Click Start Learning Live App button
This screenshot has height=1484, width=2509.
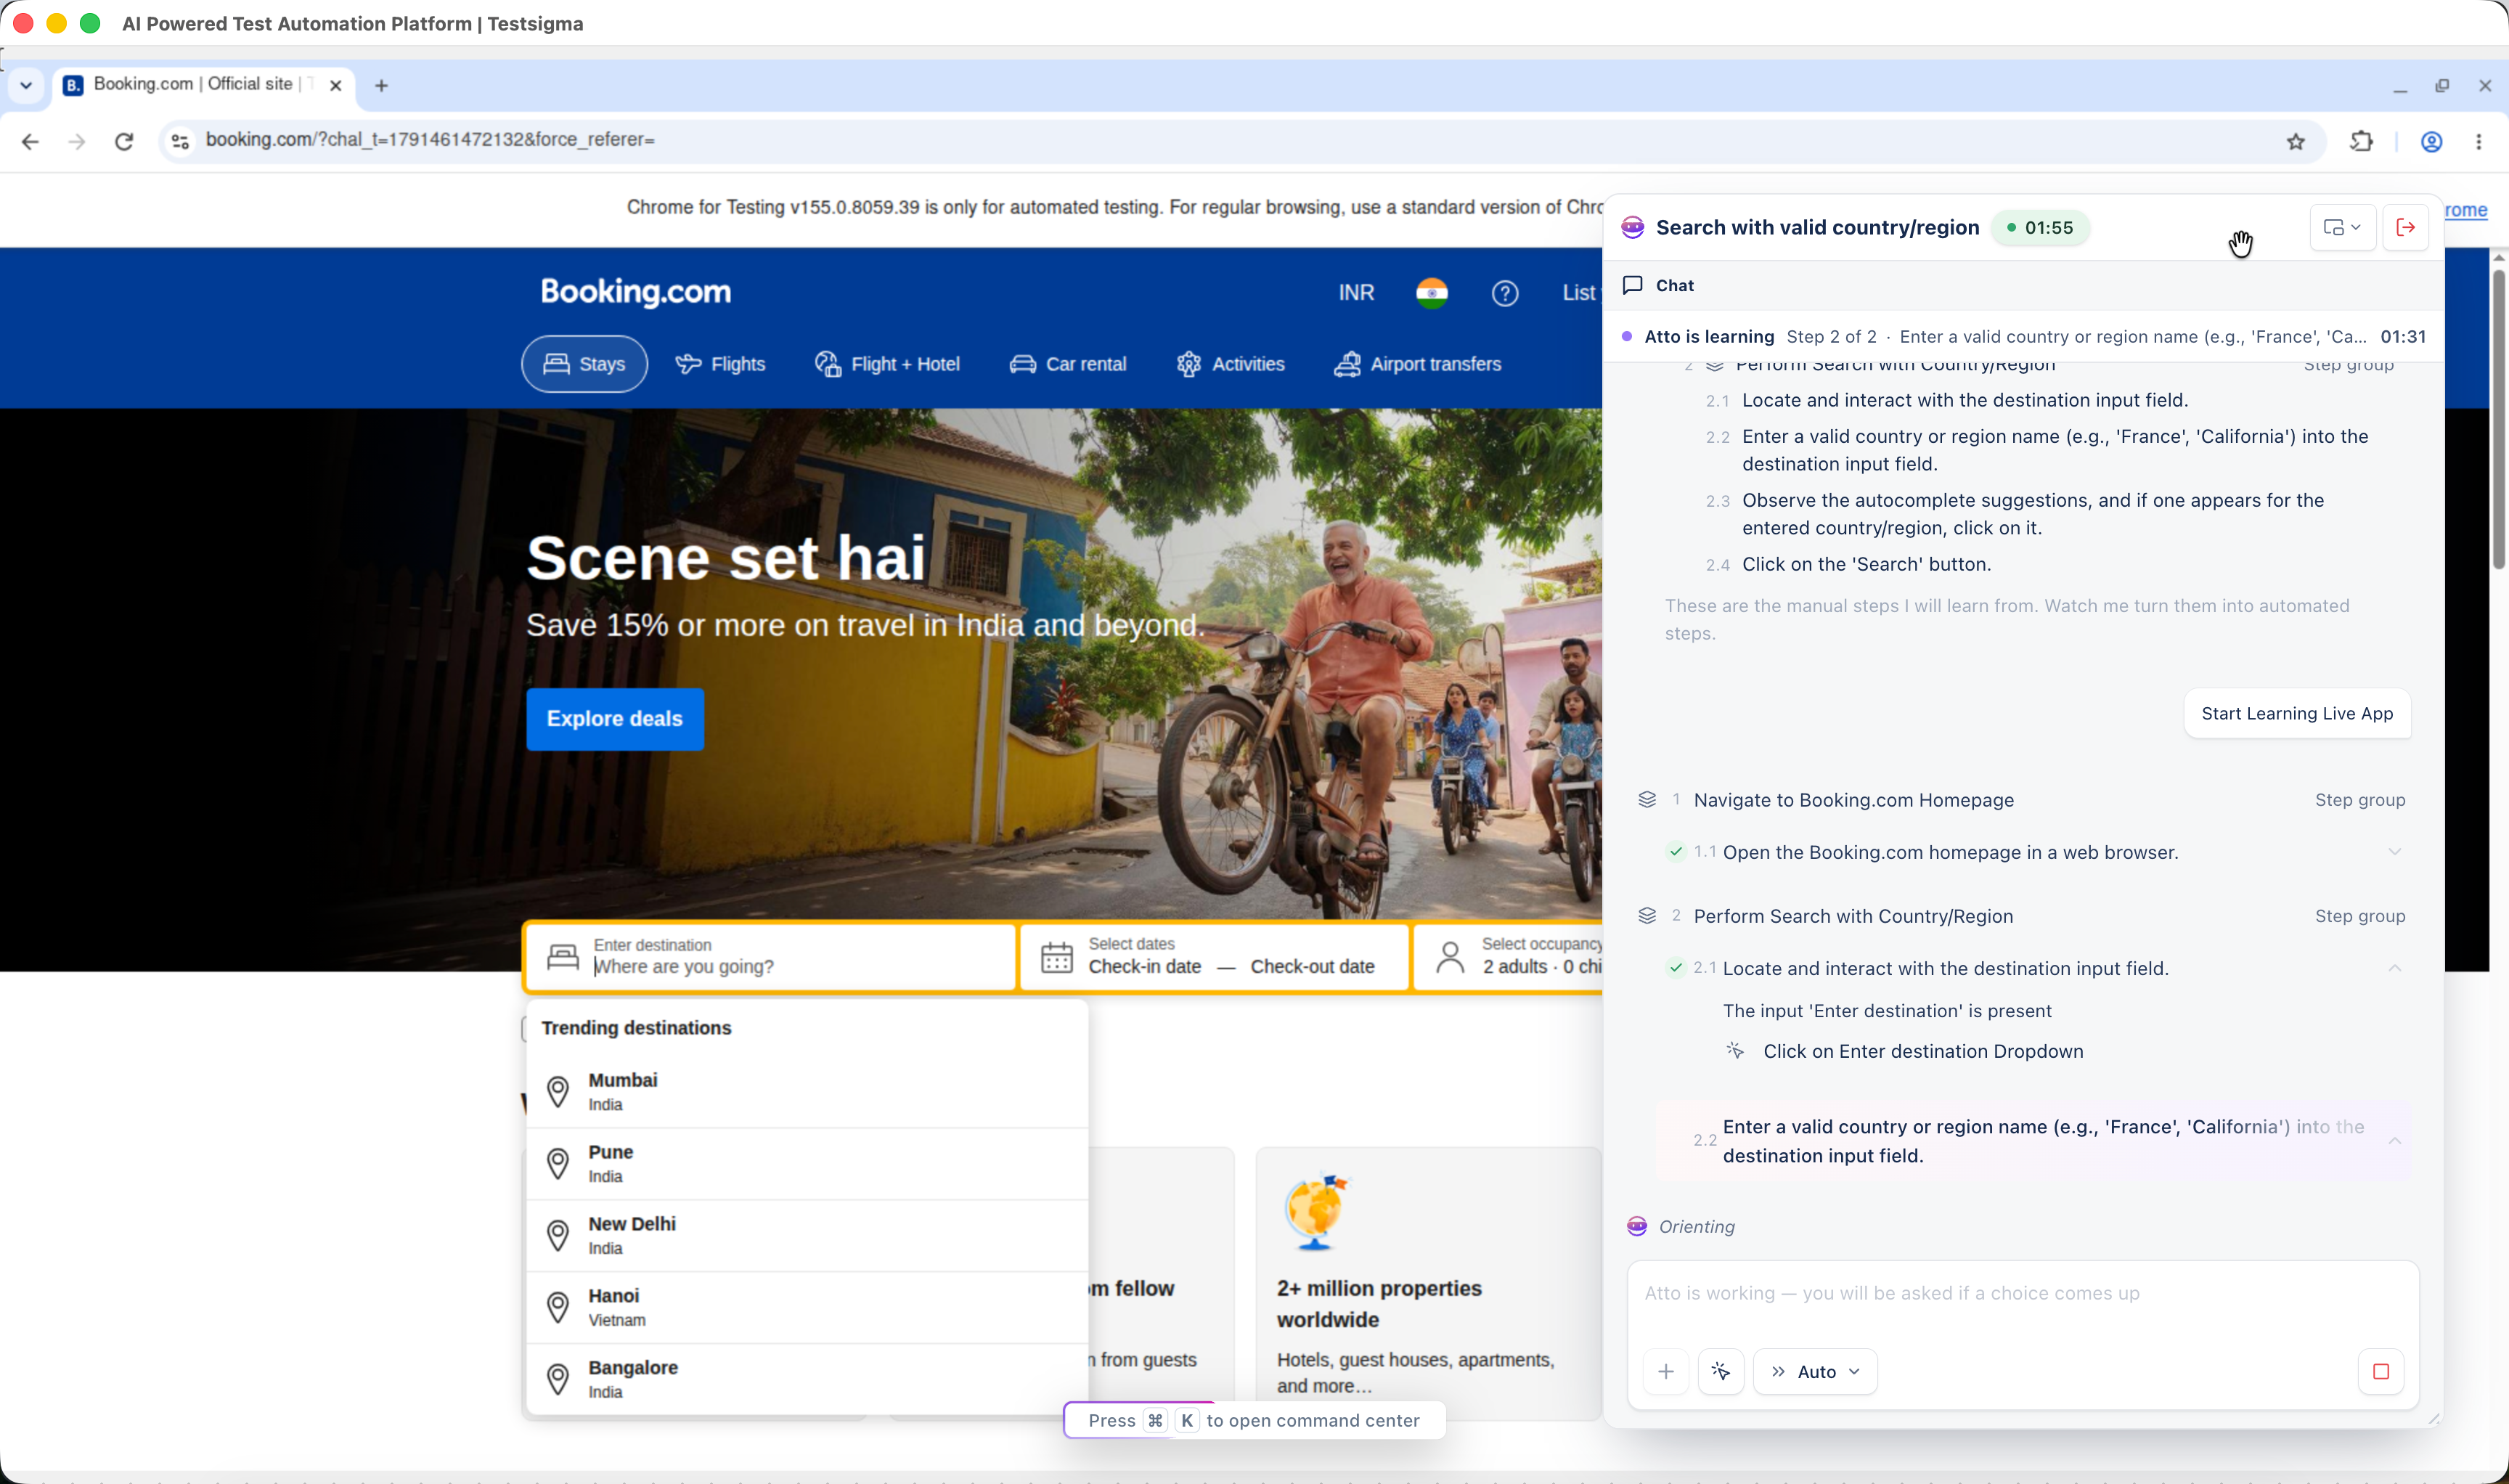[x=2297, y=714]
